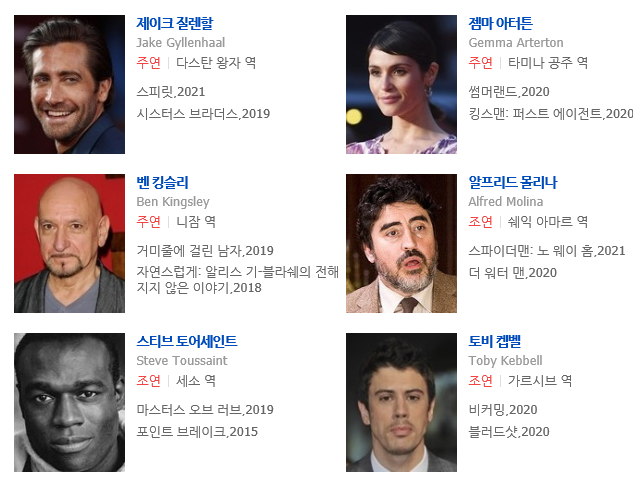
Task: Click the name link 젬마 아터튼
Action: (501, 23)
